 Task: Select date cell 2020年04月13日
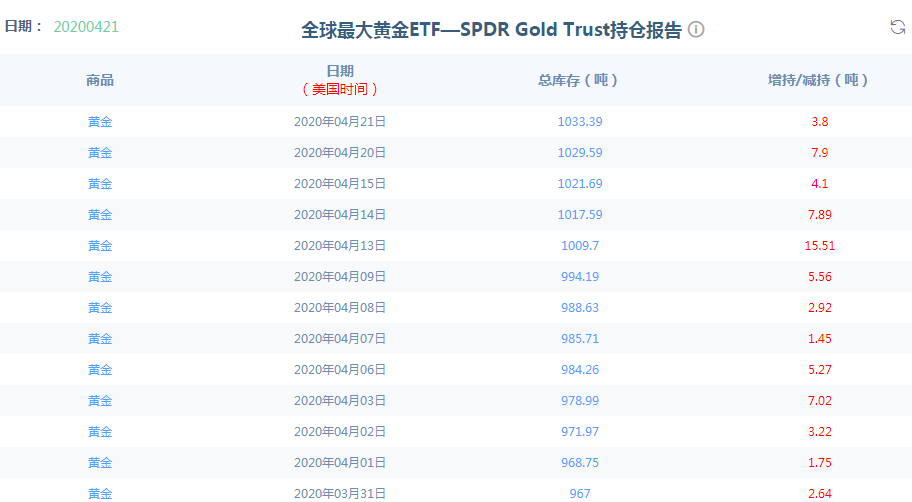tap(340, 245)
